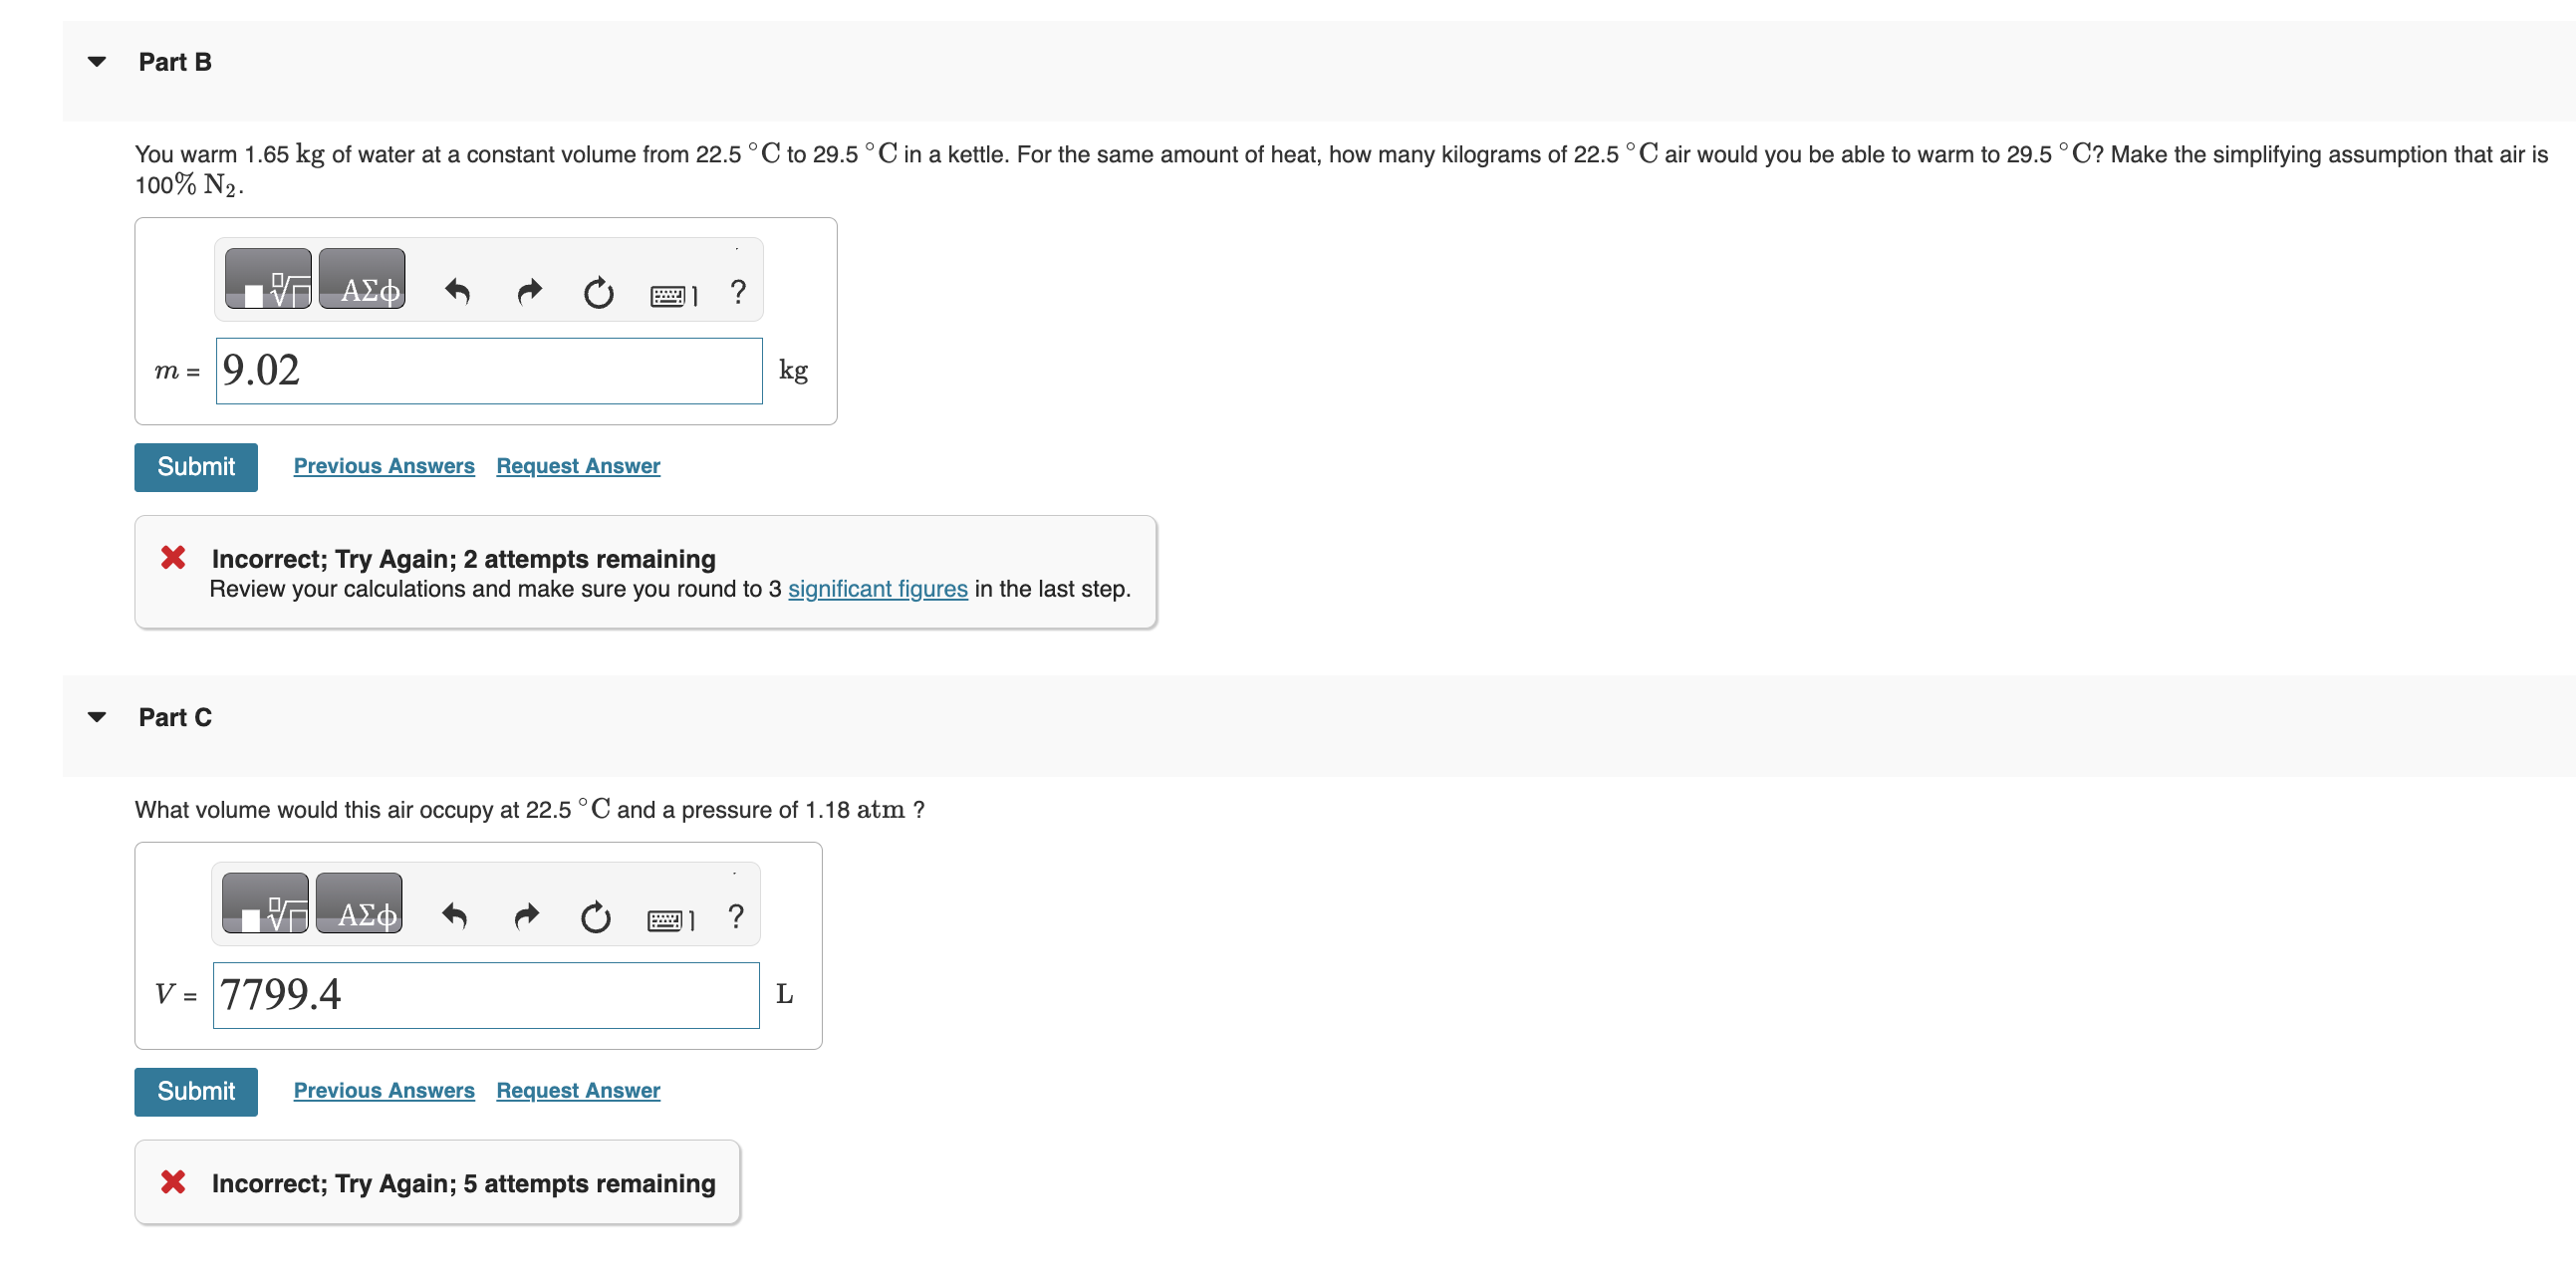Collapse the Part C section

point(95,717)
